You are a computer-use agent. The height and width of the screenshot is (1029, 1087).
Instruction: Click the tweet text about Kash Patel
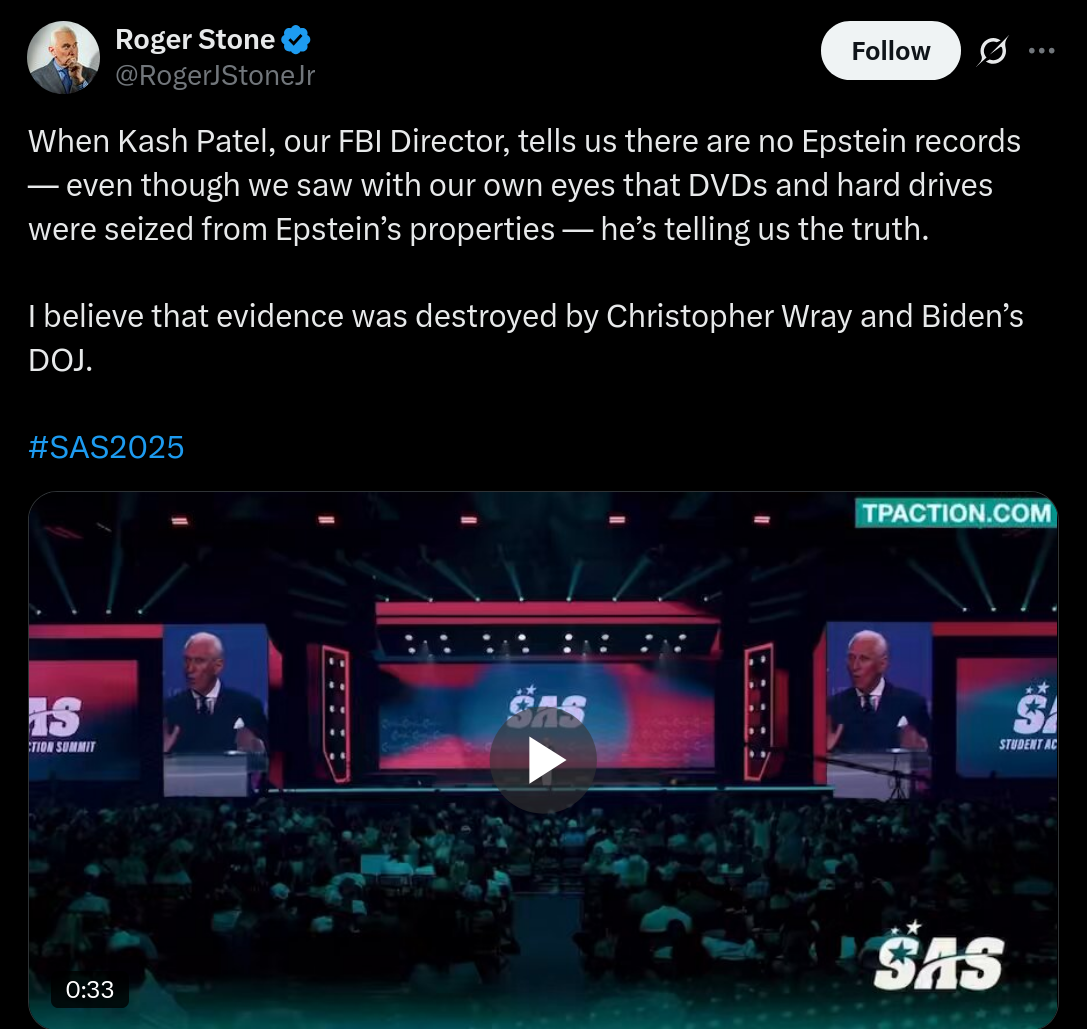pyautogui.click(x=524, y=185)
